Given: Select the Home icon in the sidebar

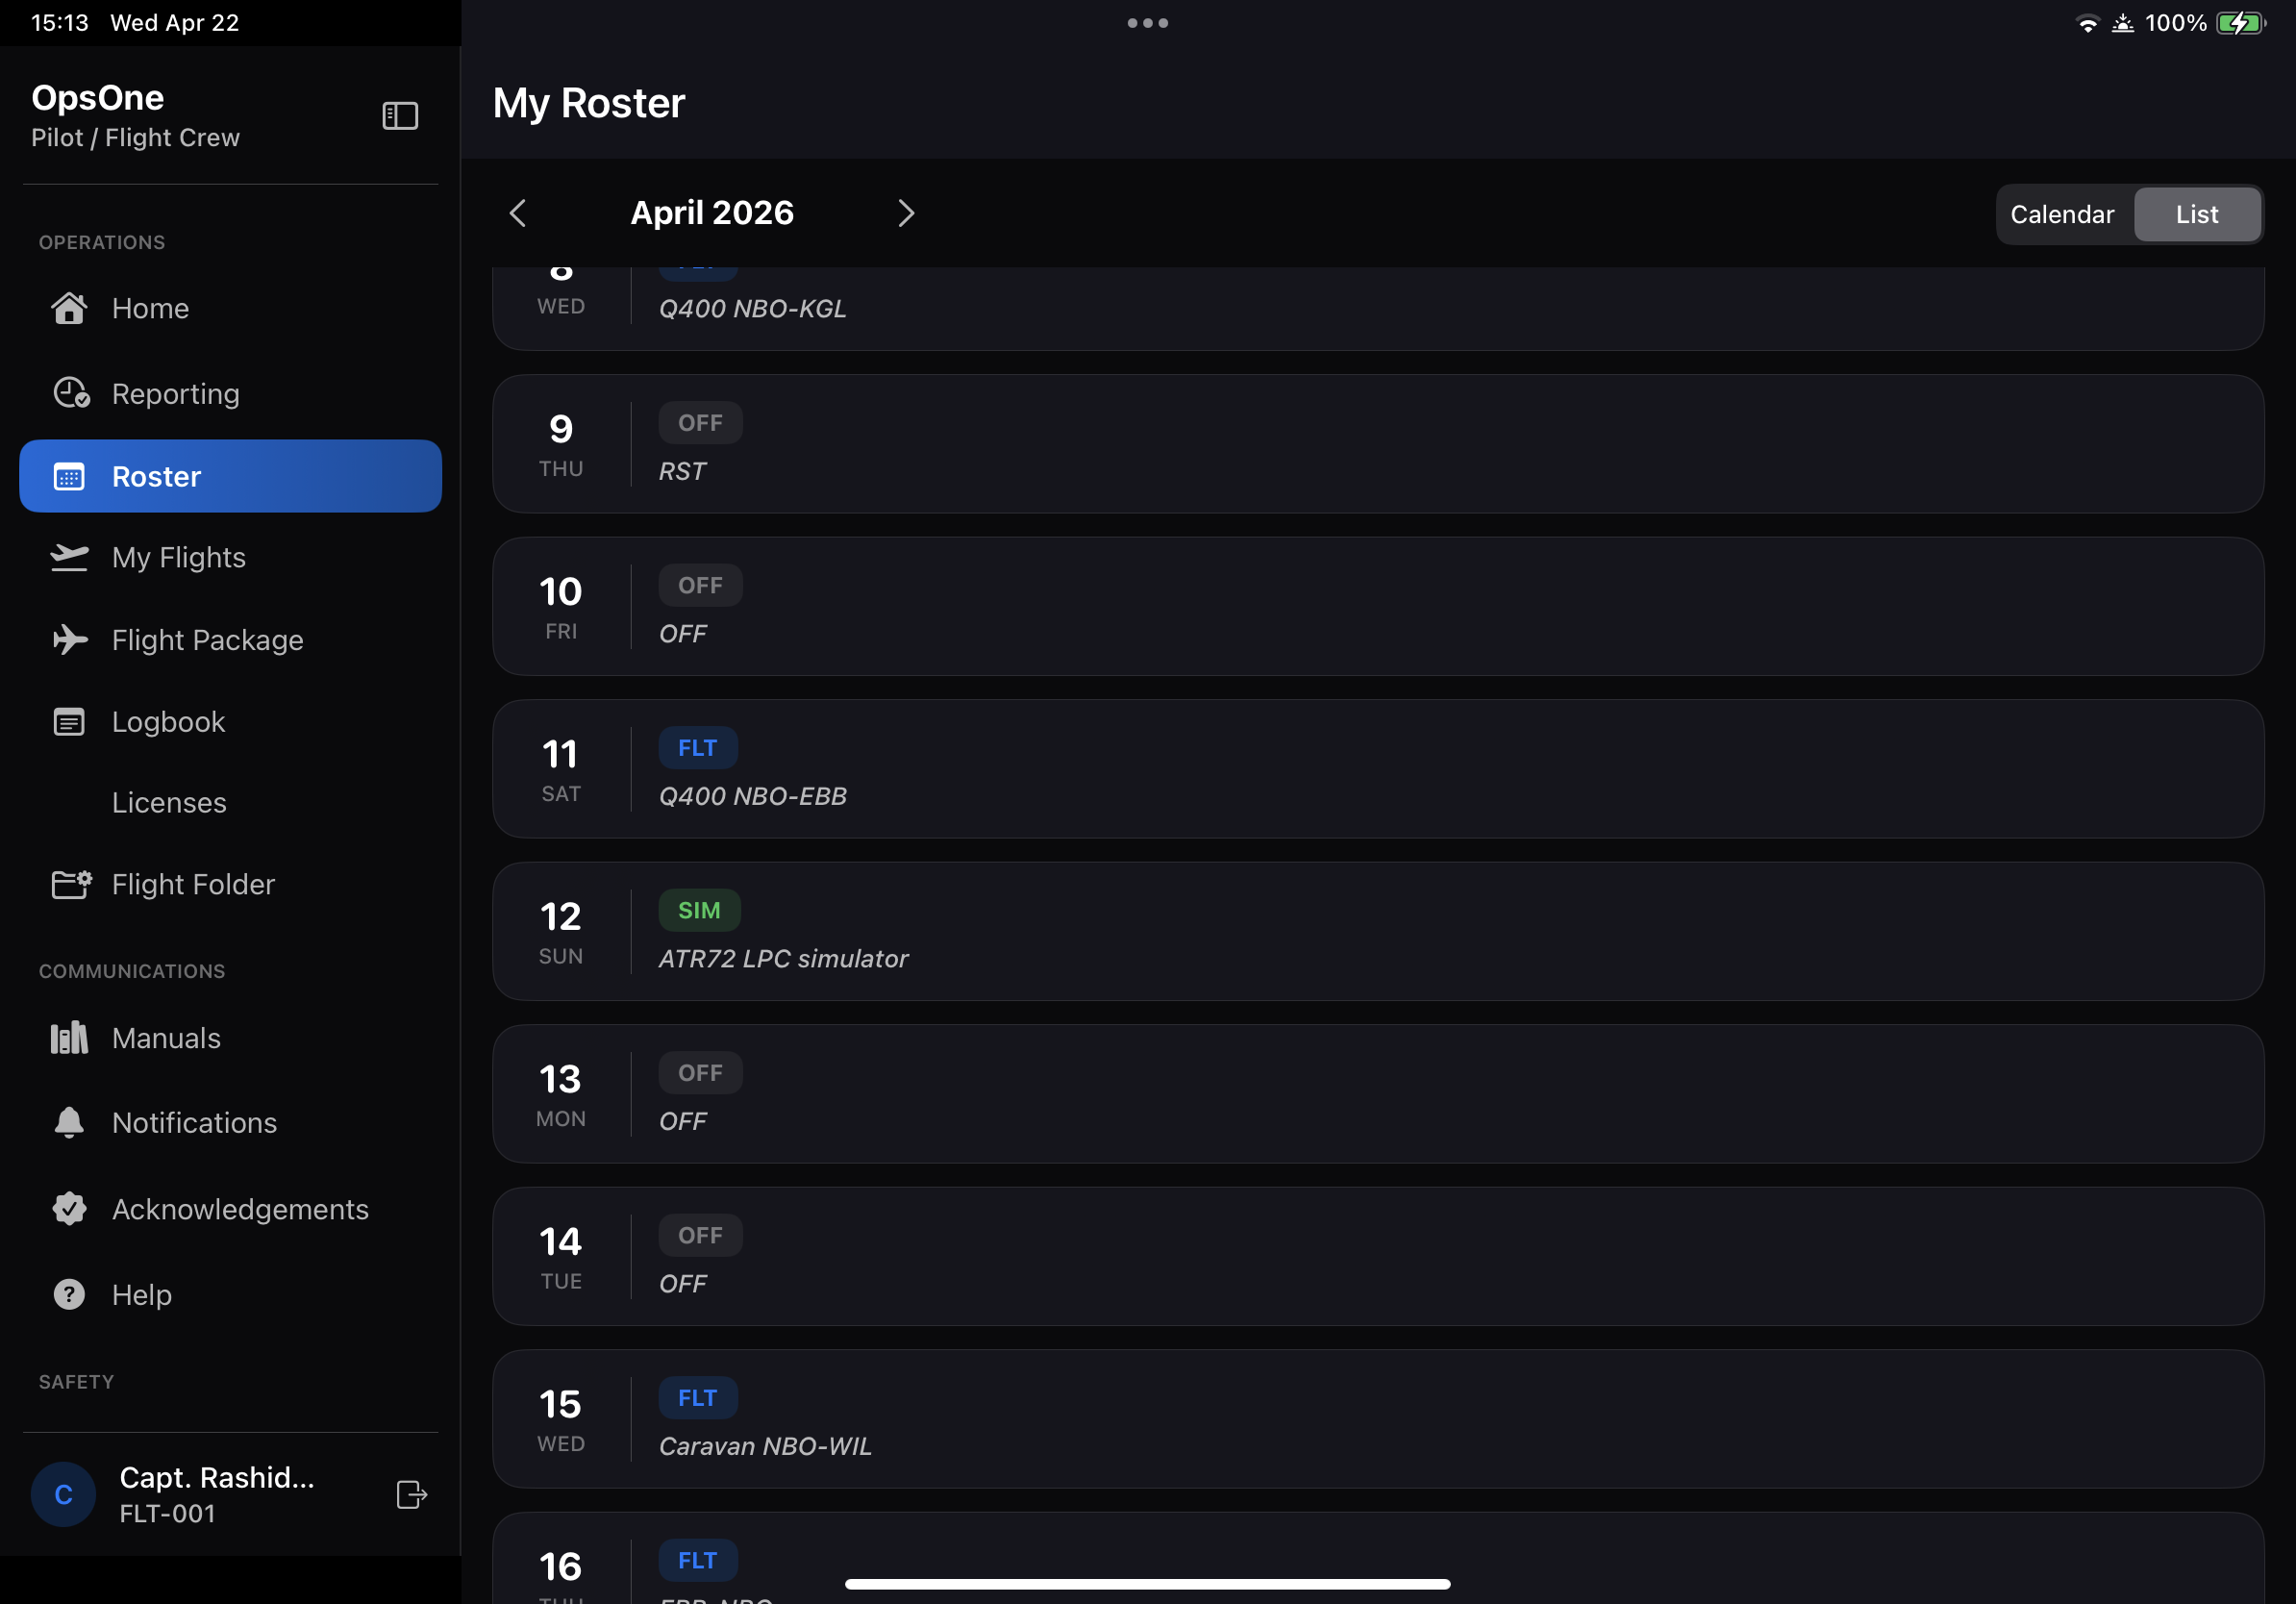Looking at the screenshot, I should (x=69, y=308).
